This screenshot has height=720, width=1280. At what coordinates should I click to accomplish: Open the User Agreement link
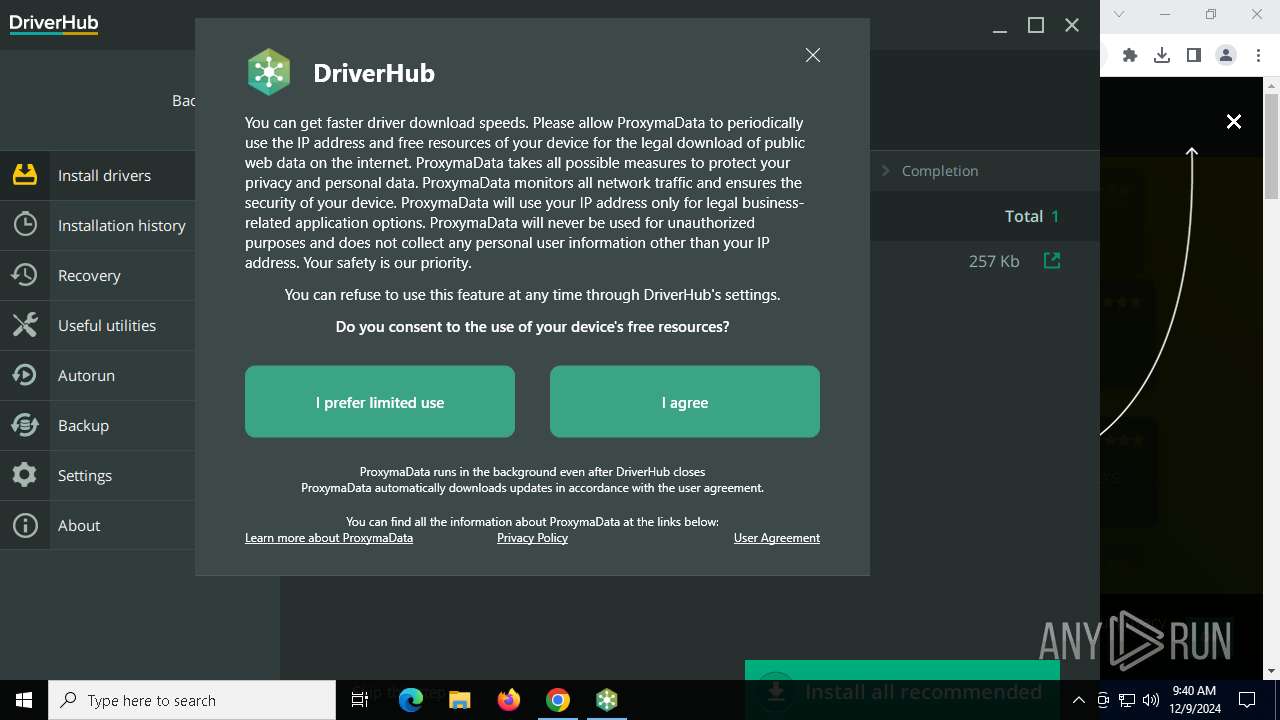tap(777, 538)
